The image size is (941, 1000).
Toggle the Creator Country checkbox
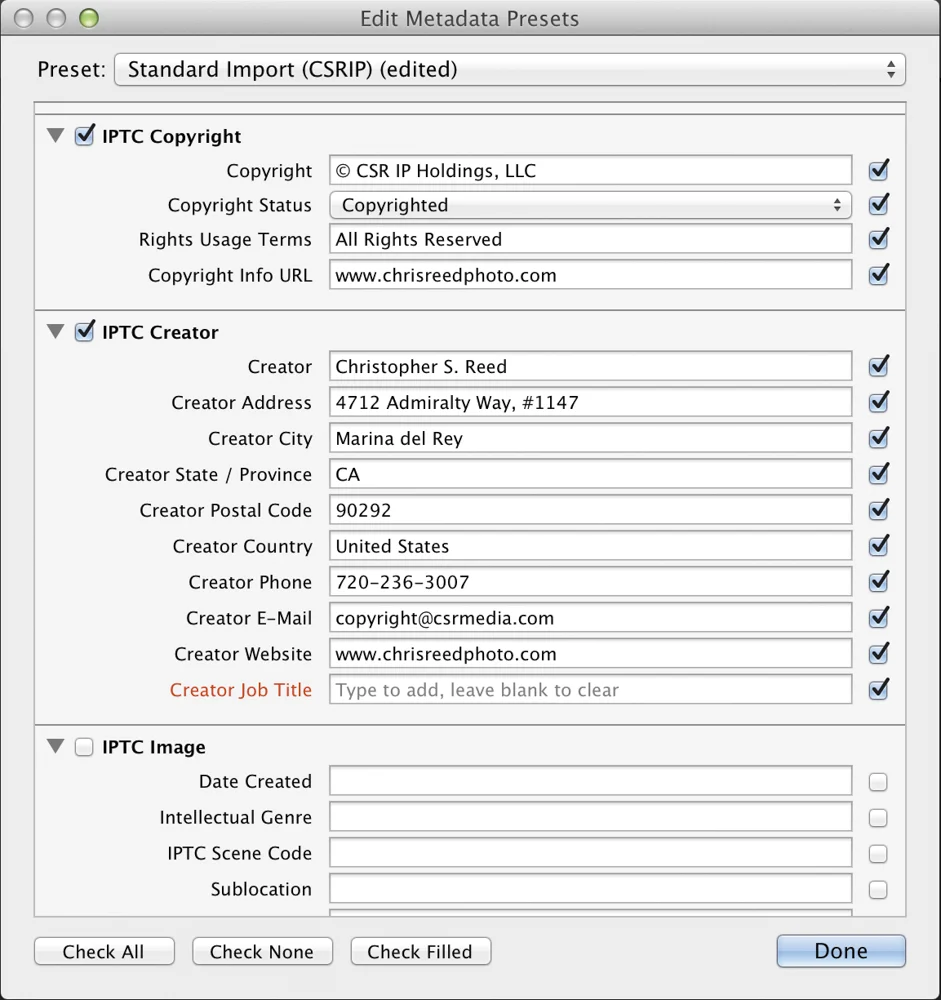(878, 545)
